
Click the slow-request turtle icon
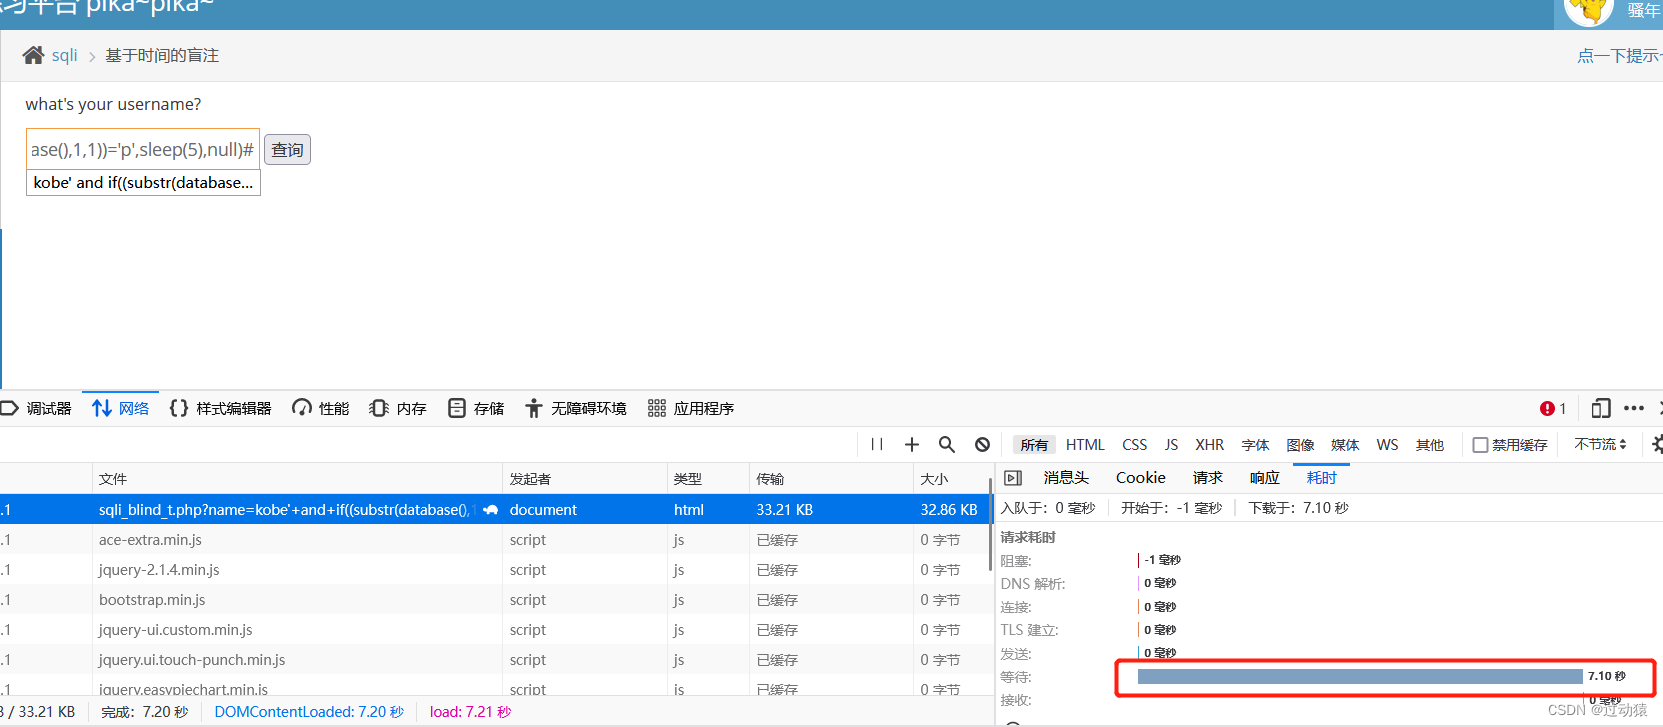pos(490,510)
